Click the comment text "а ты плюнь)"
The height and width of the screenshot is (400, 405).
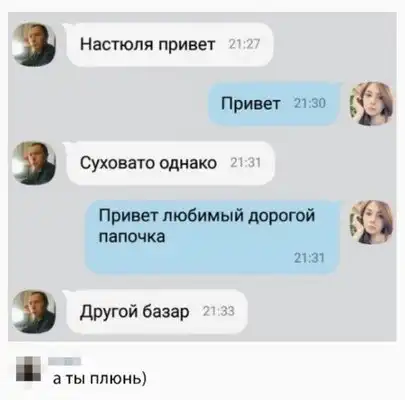coord(100,379)
